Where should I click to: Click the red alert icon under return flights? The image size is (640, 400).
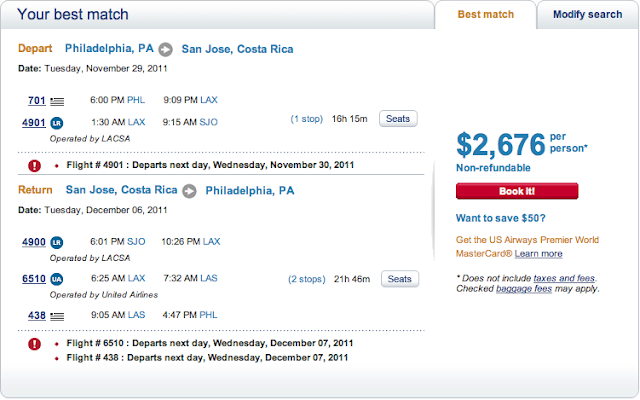point(34,343)
